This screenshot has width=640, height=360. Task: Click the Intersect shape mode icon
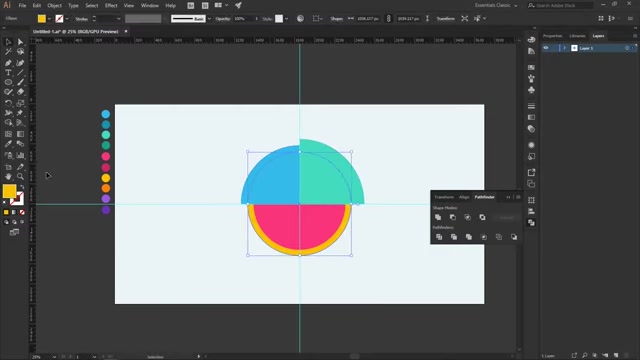[467, 217]
